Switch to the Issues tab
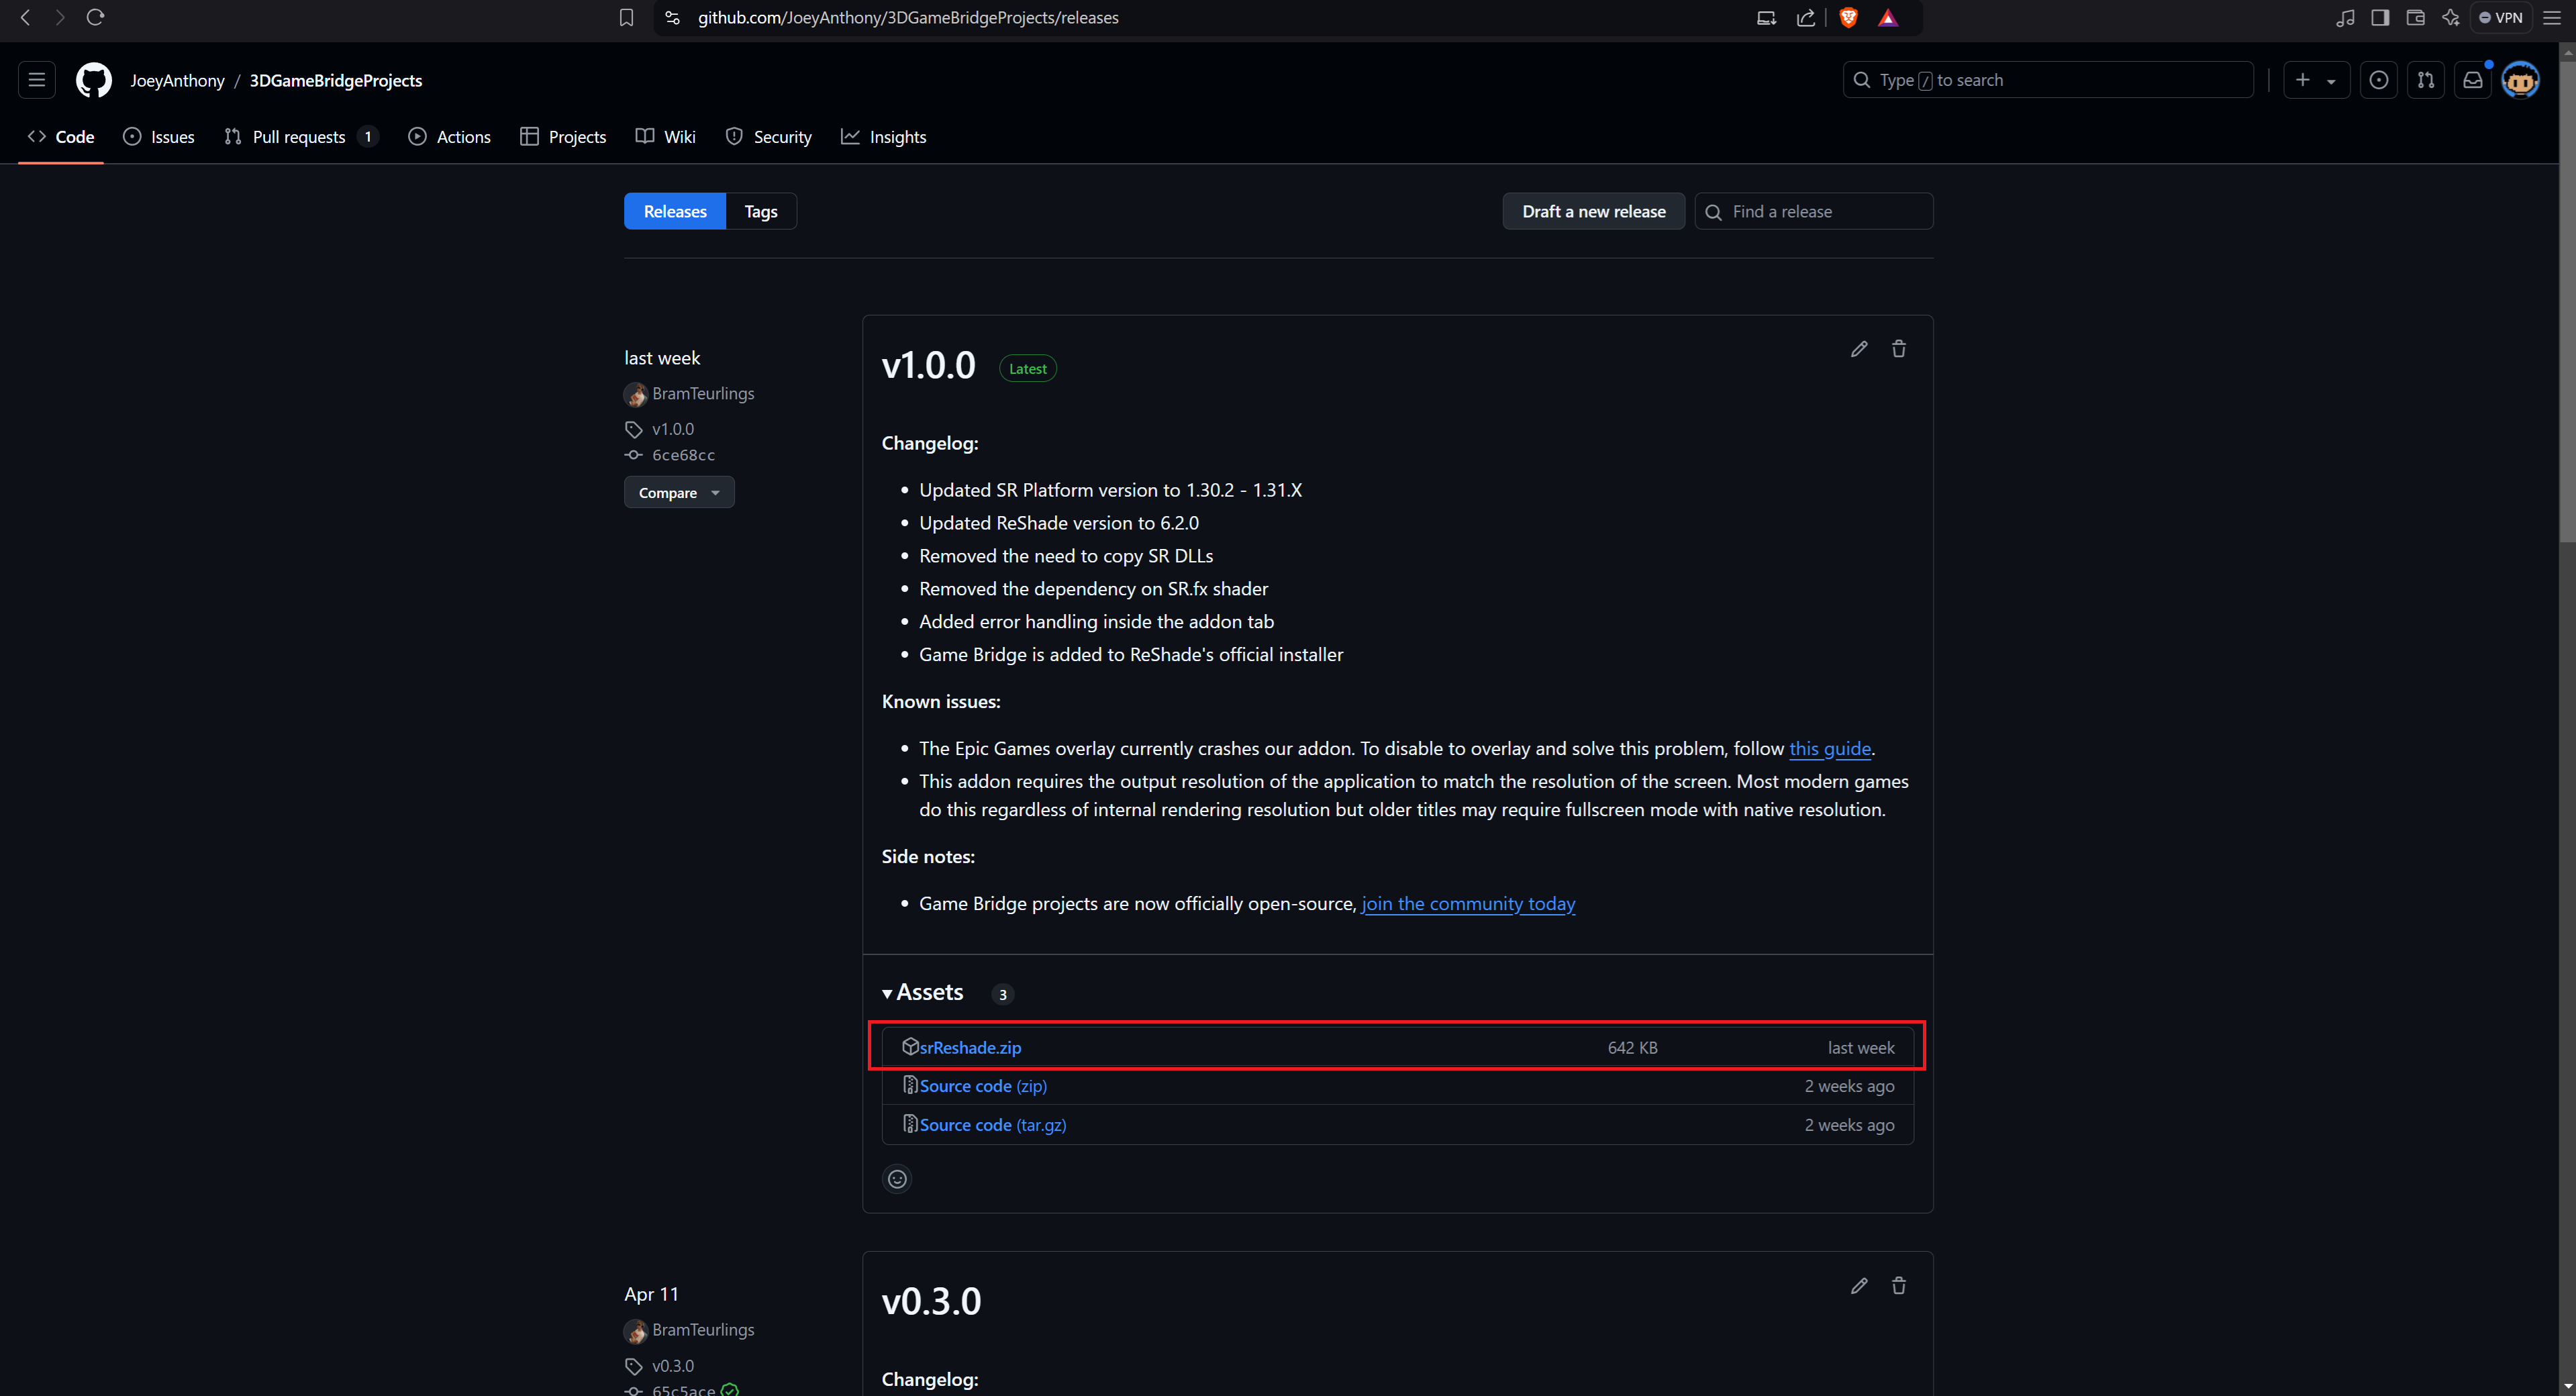Screen dimensions: 2576x1396 click(159, 137)
